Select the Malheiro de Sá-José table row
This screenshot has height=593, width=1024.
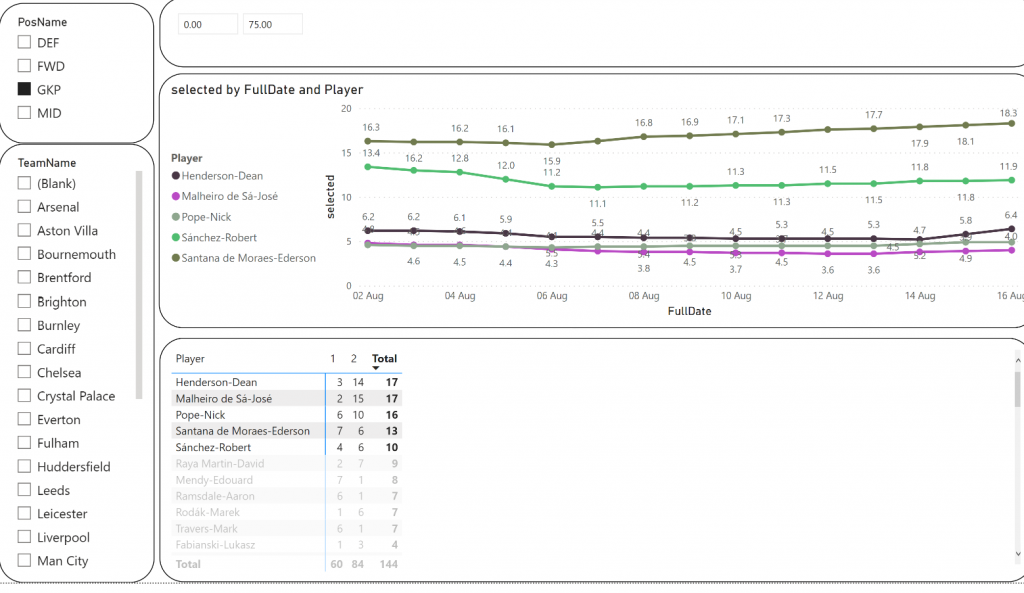286,398
